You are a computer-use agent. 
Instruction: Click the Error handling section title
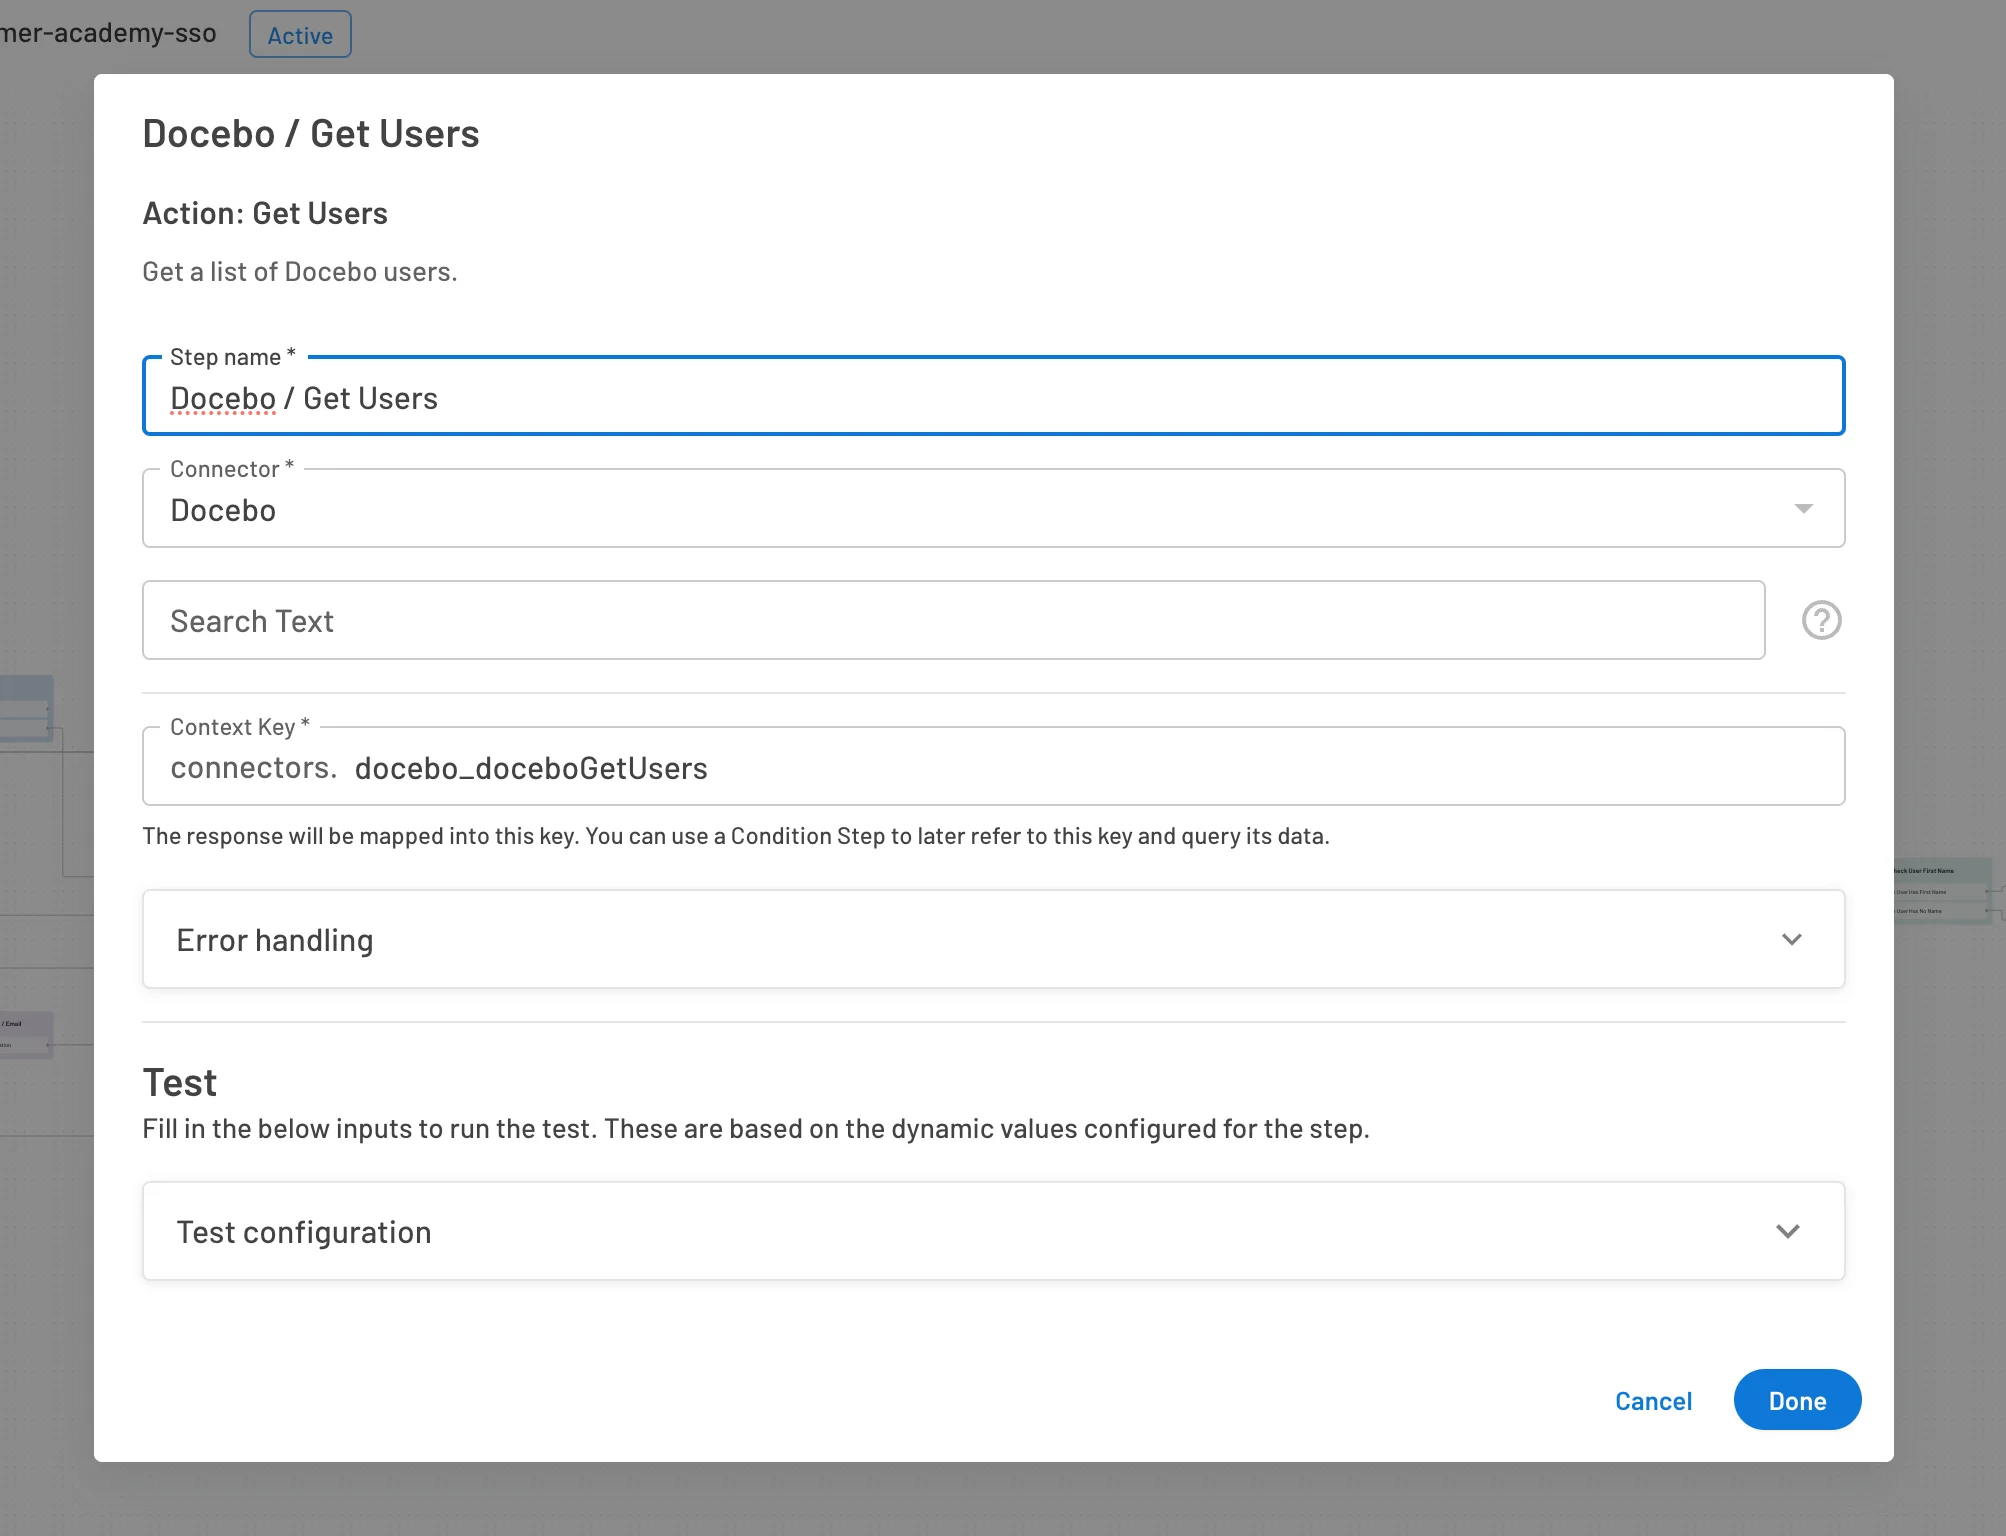pyautogui.click(x=275, y=940)
